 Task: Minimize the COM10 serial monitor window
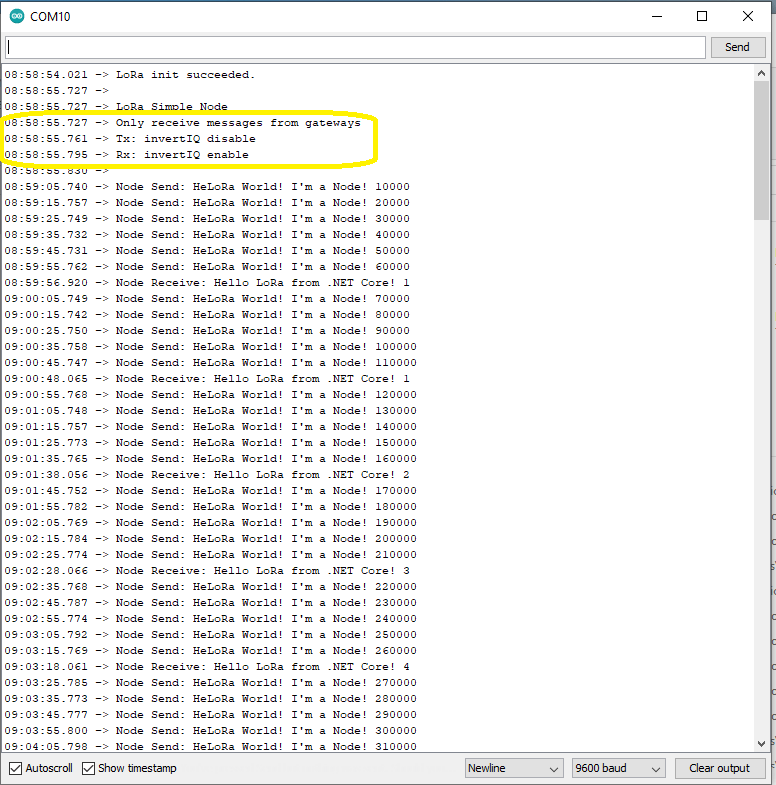click(657, 16)
